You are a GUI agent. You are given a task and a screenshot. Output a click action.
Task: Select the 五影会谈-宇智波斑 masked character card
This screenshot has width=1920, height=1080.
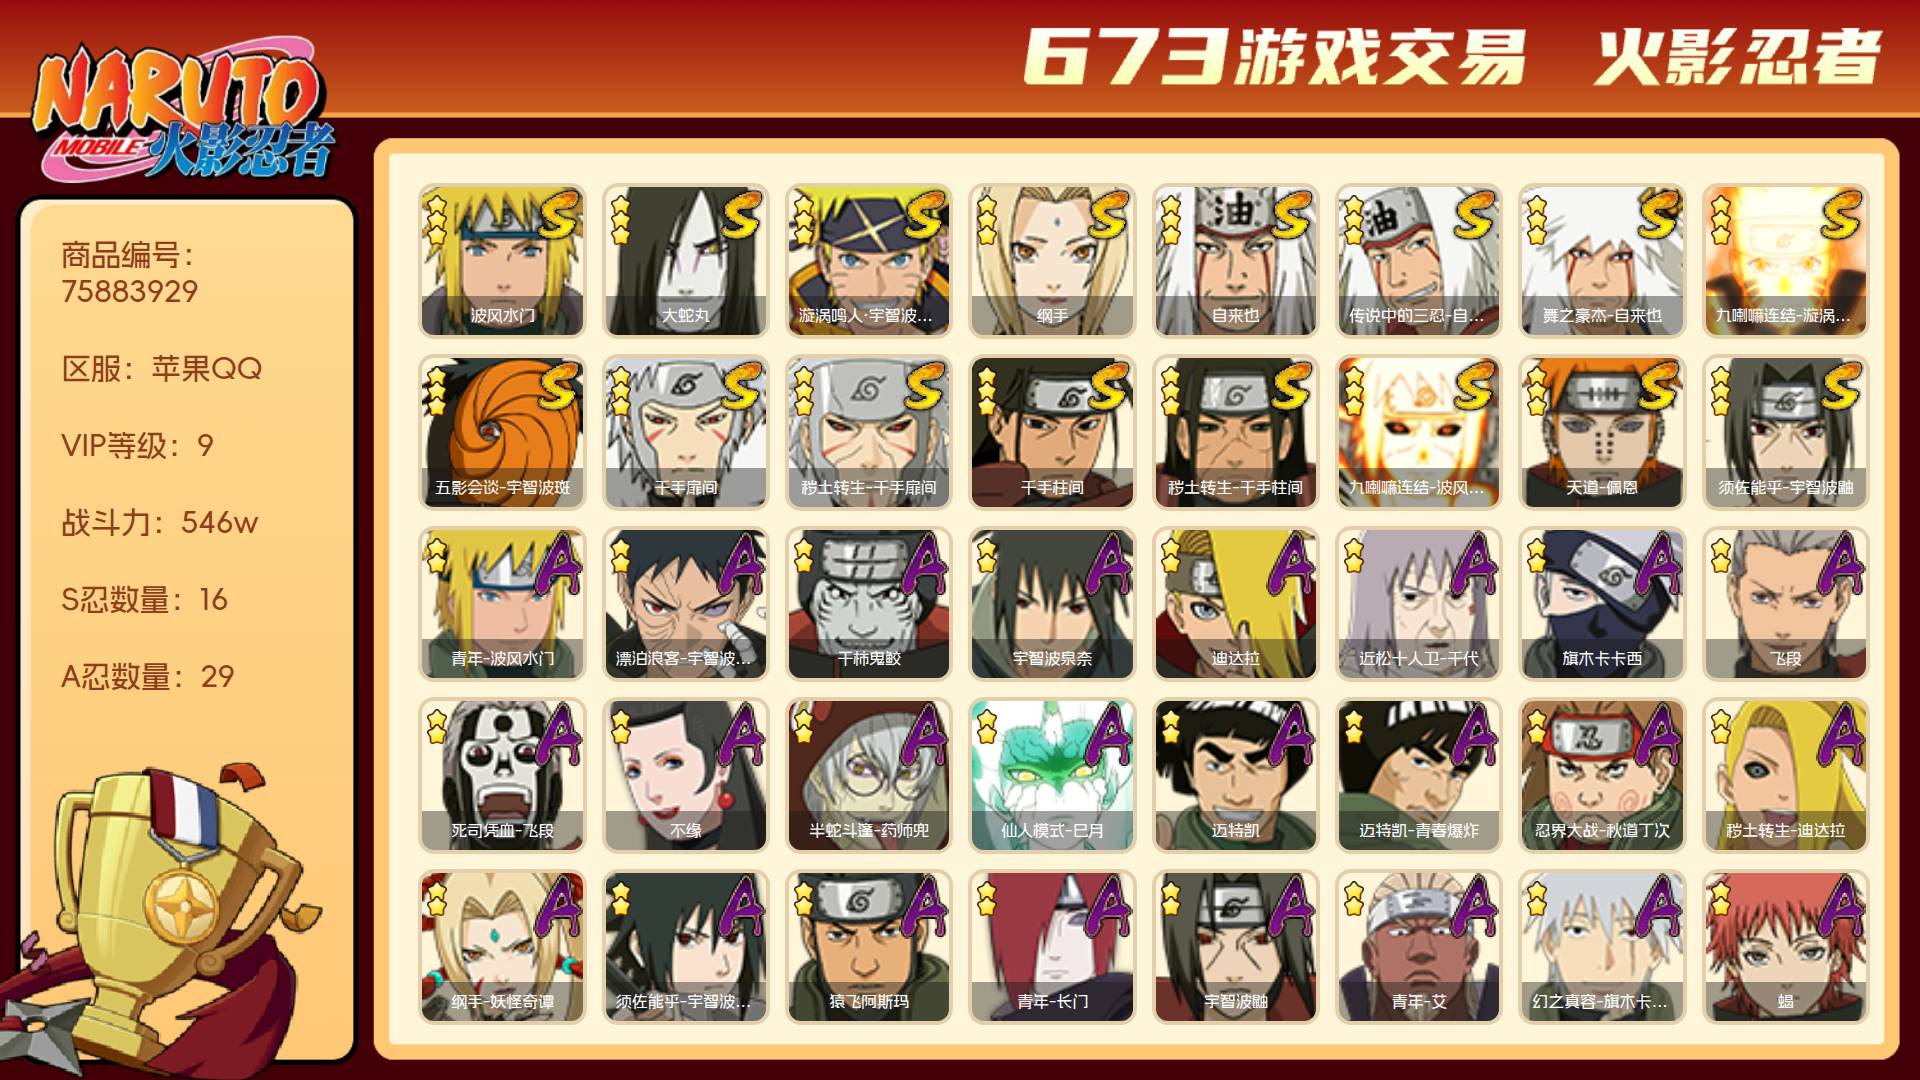click(502, 432)
